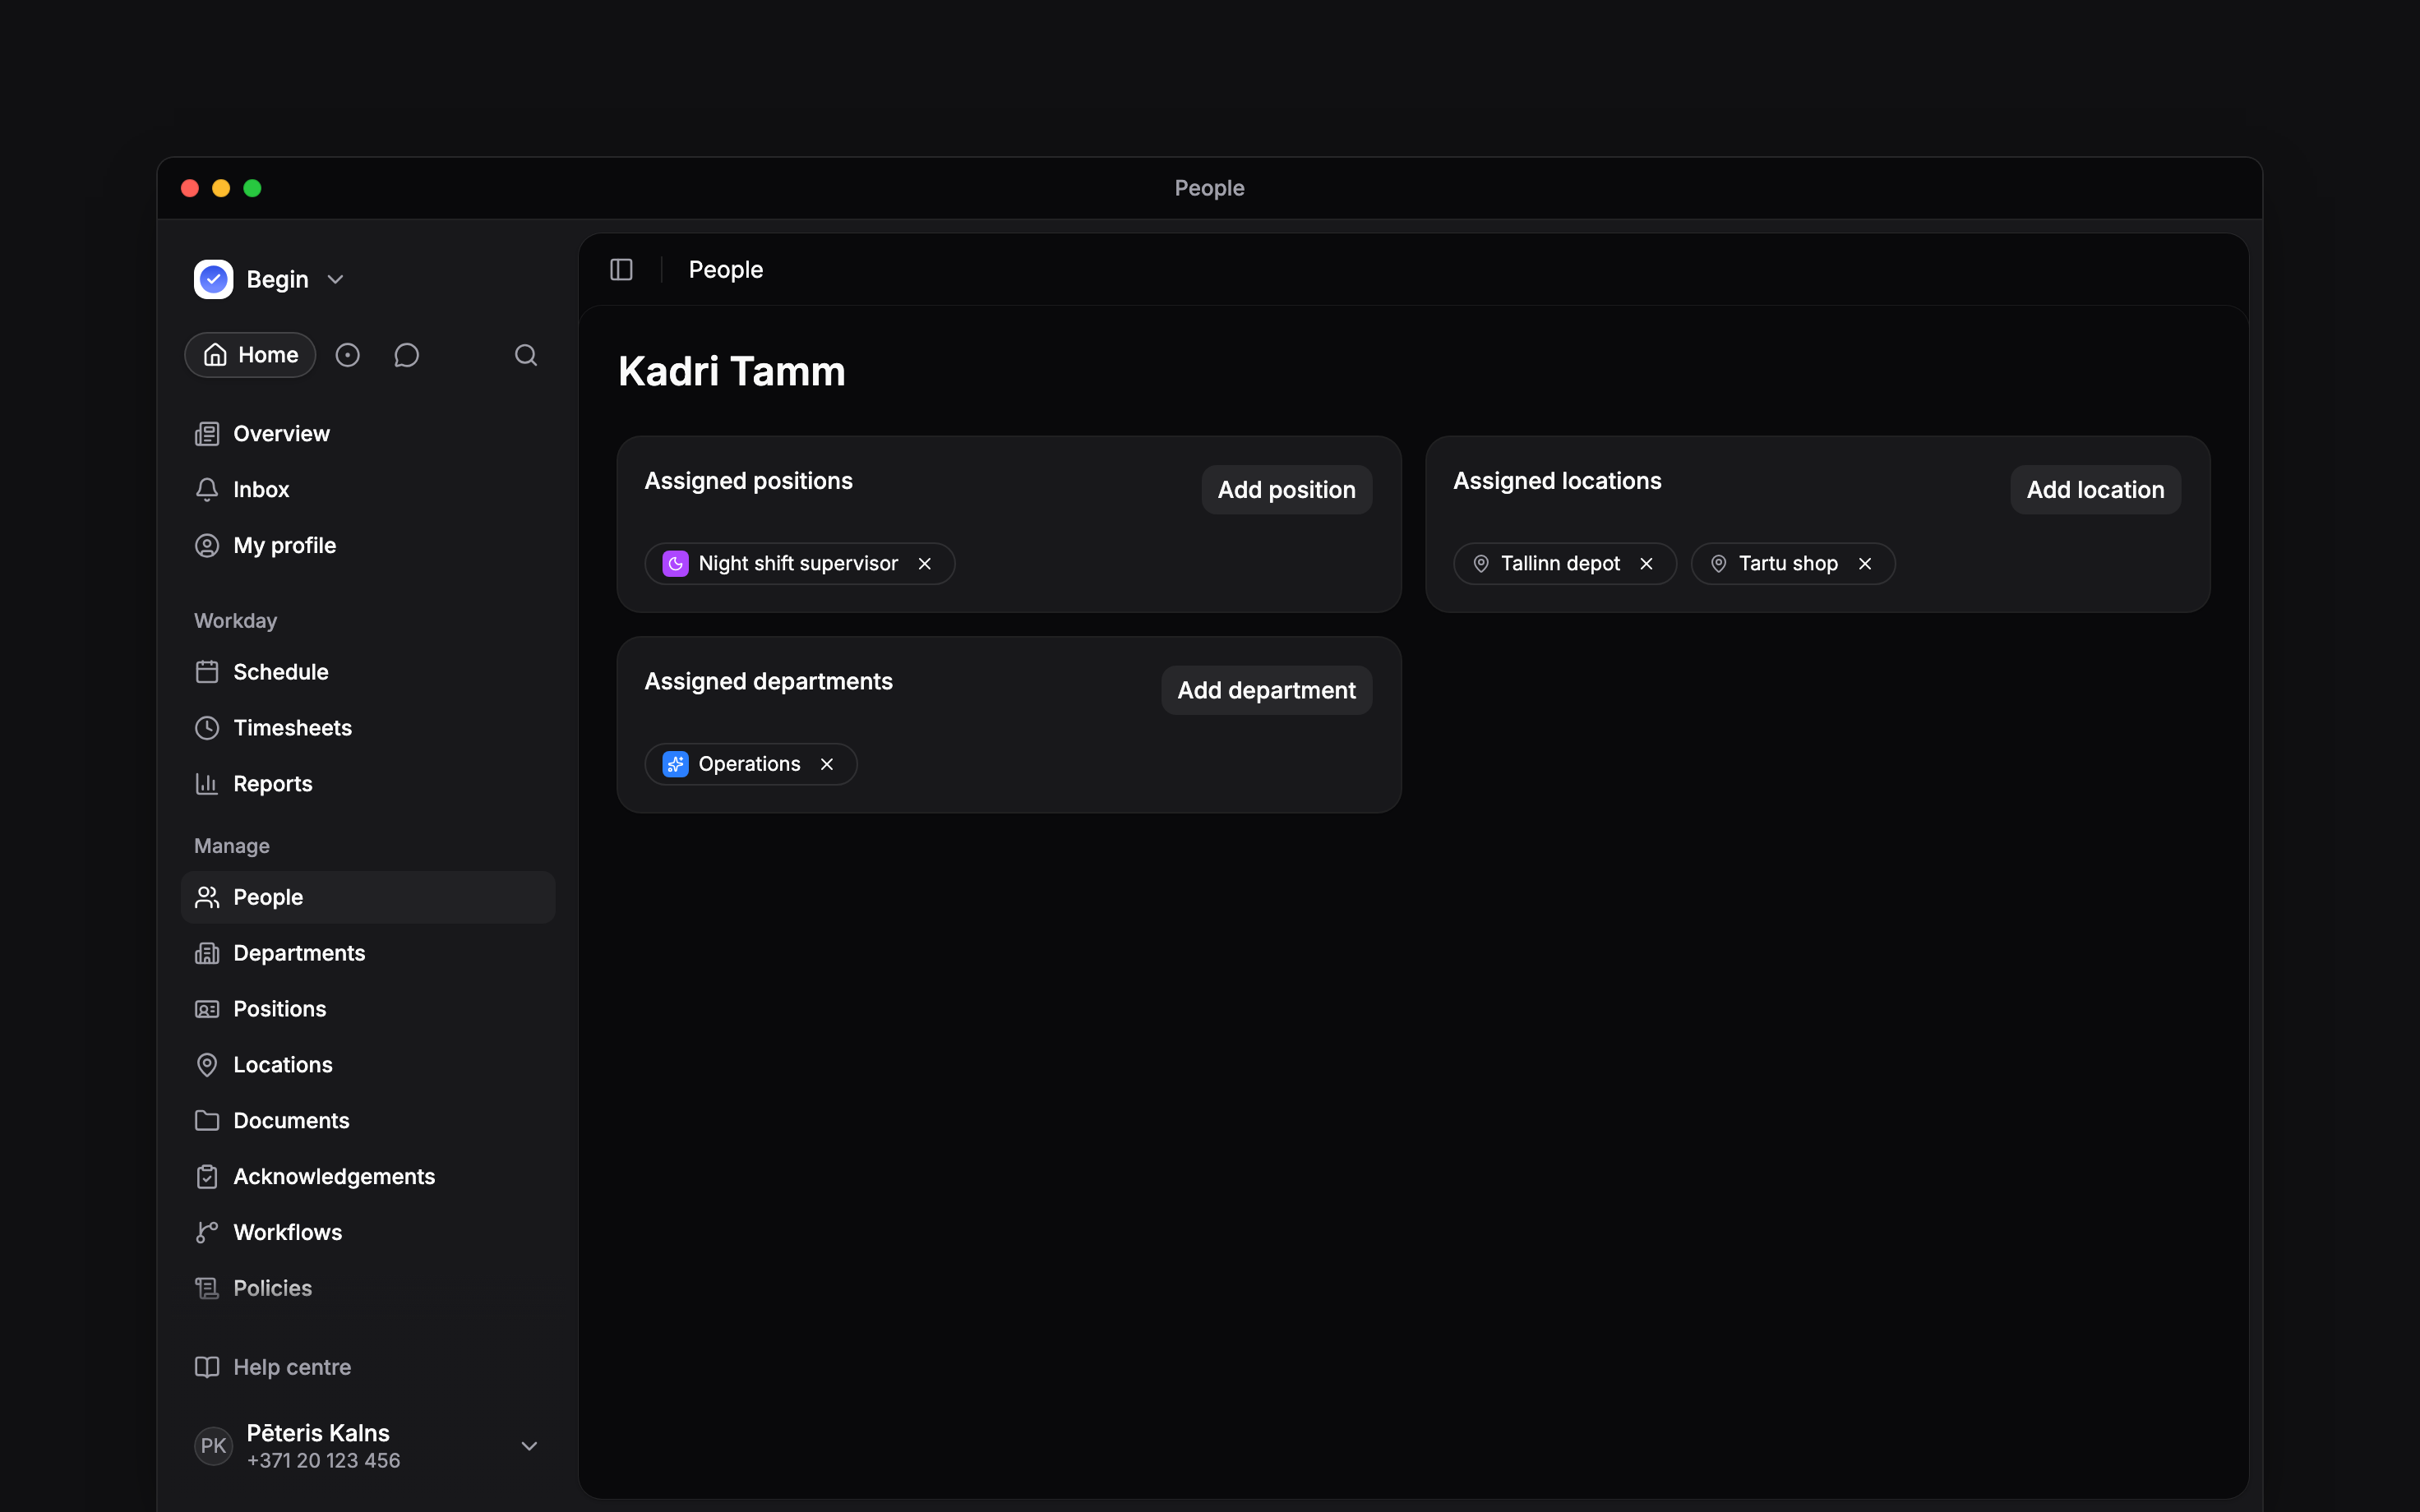Open Policies page
The image size is (2420, 1512).
pos(368,1289)
